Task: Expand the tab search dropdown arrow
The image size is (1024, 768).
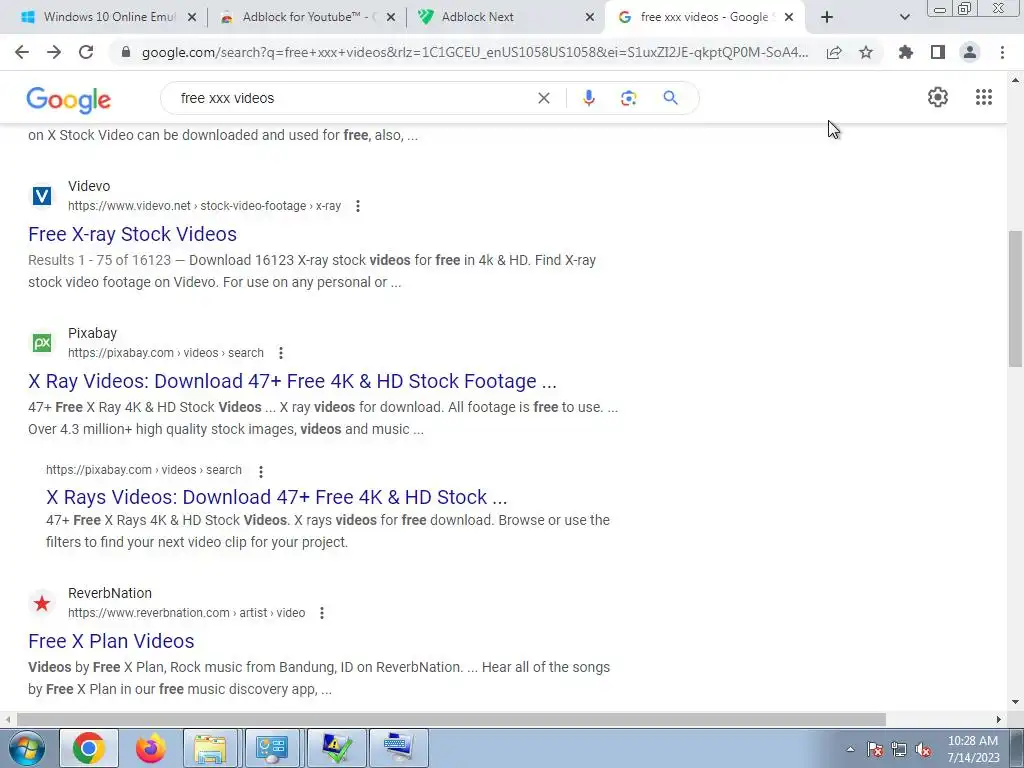Action: pyautogui.click(x=904, y=18)
